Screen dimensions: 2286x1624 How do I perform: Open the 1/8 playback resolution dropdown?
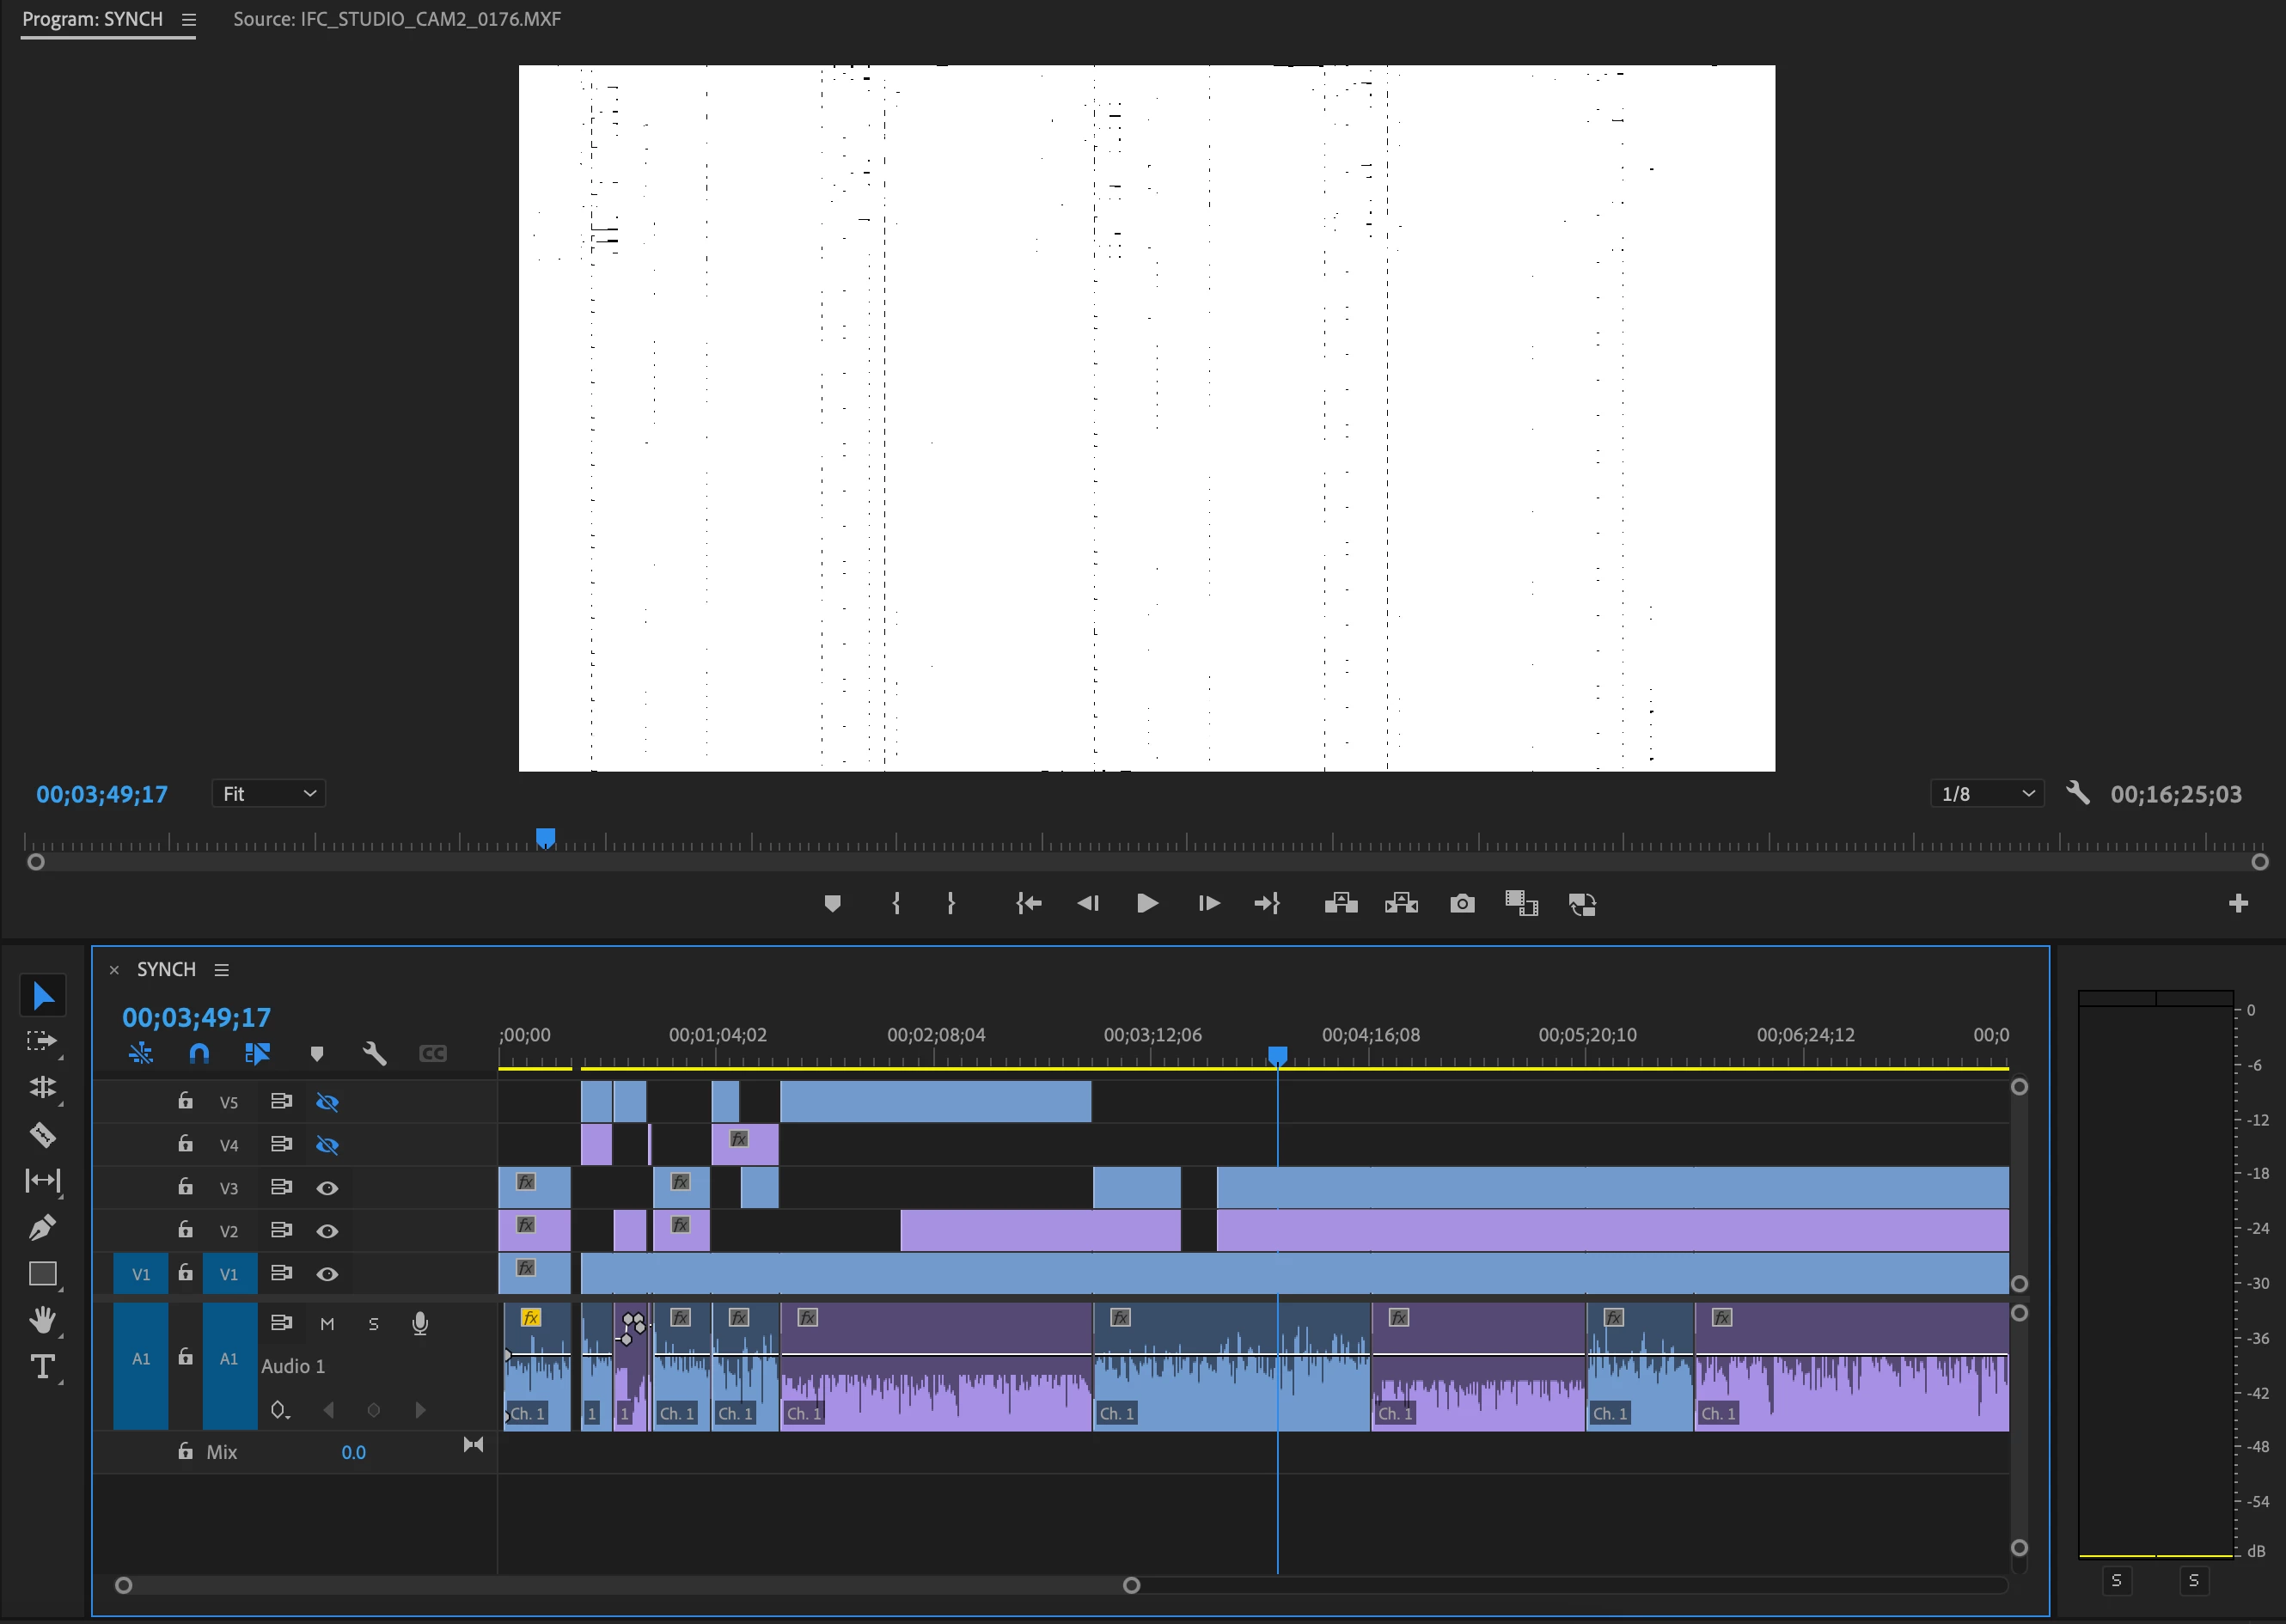click(x=1986, y=794)
